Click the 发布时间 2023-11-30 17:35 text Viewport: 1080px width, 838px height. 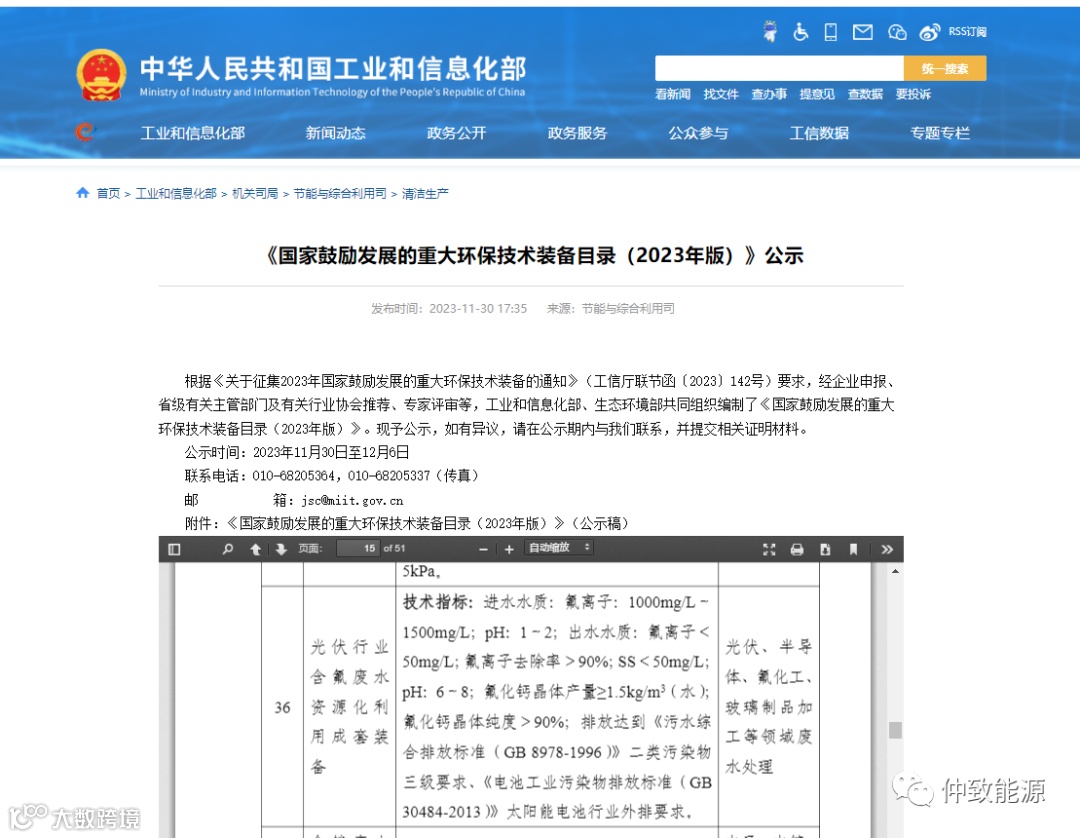[449, 308]
